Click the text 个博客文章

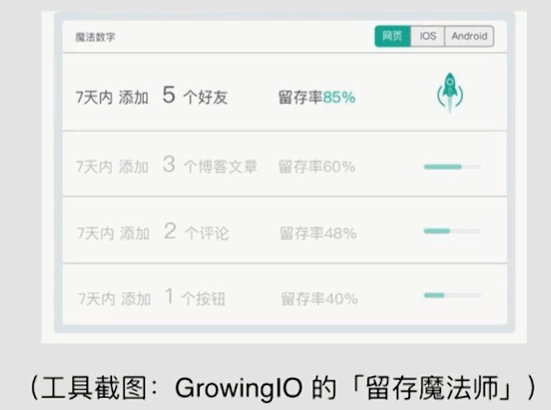pos(220,167)
